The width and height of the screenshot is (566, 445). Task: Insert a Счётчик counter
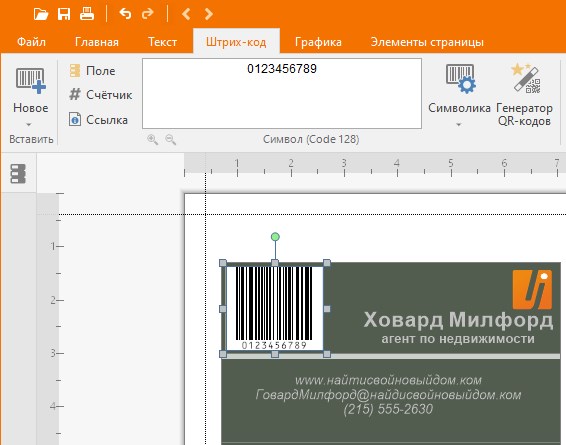[100, 95]
